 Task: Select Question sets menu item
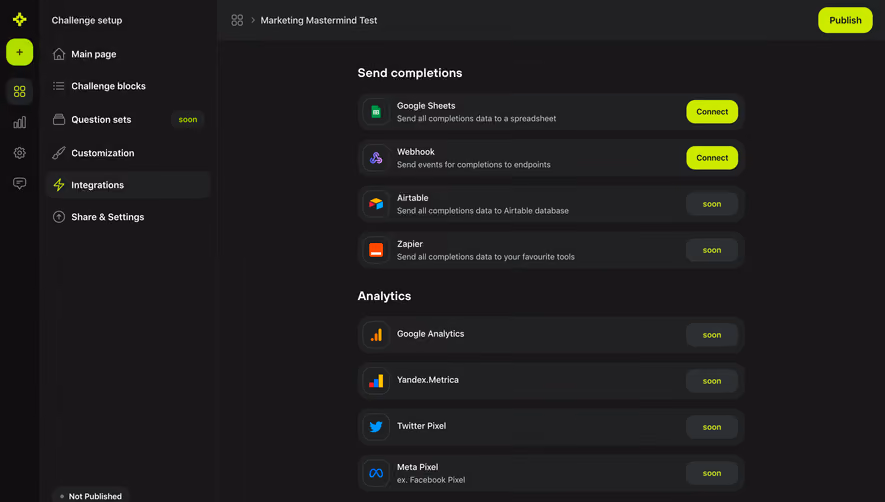(128, 119)
